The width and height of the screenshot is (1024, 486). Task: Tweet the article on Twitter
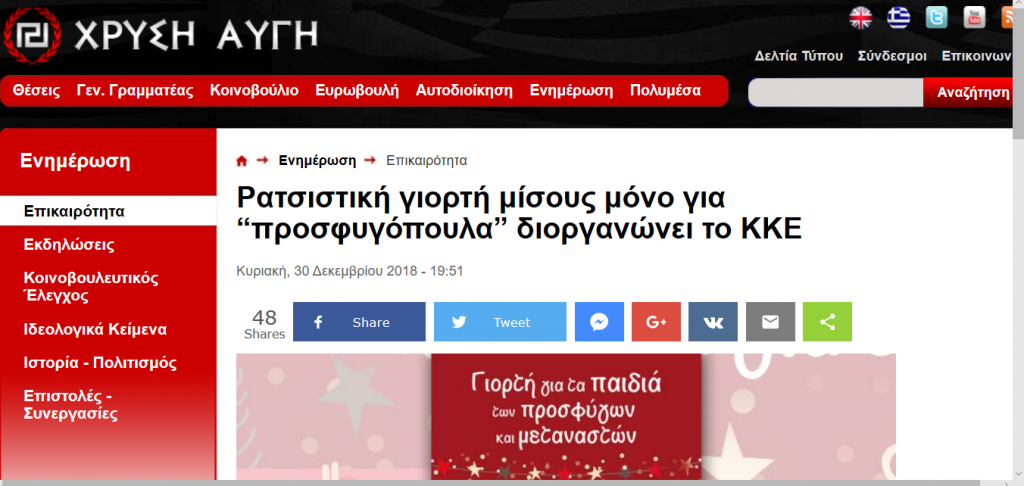coord(500,321)
